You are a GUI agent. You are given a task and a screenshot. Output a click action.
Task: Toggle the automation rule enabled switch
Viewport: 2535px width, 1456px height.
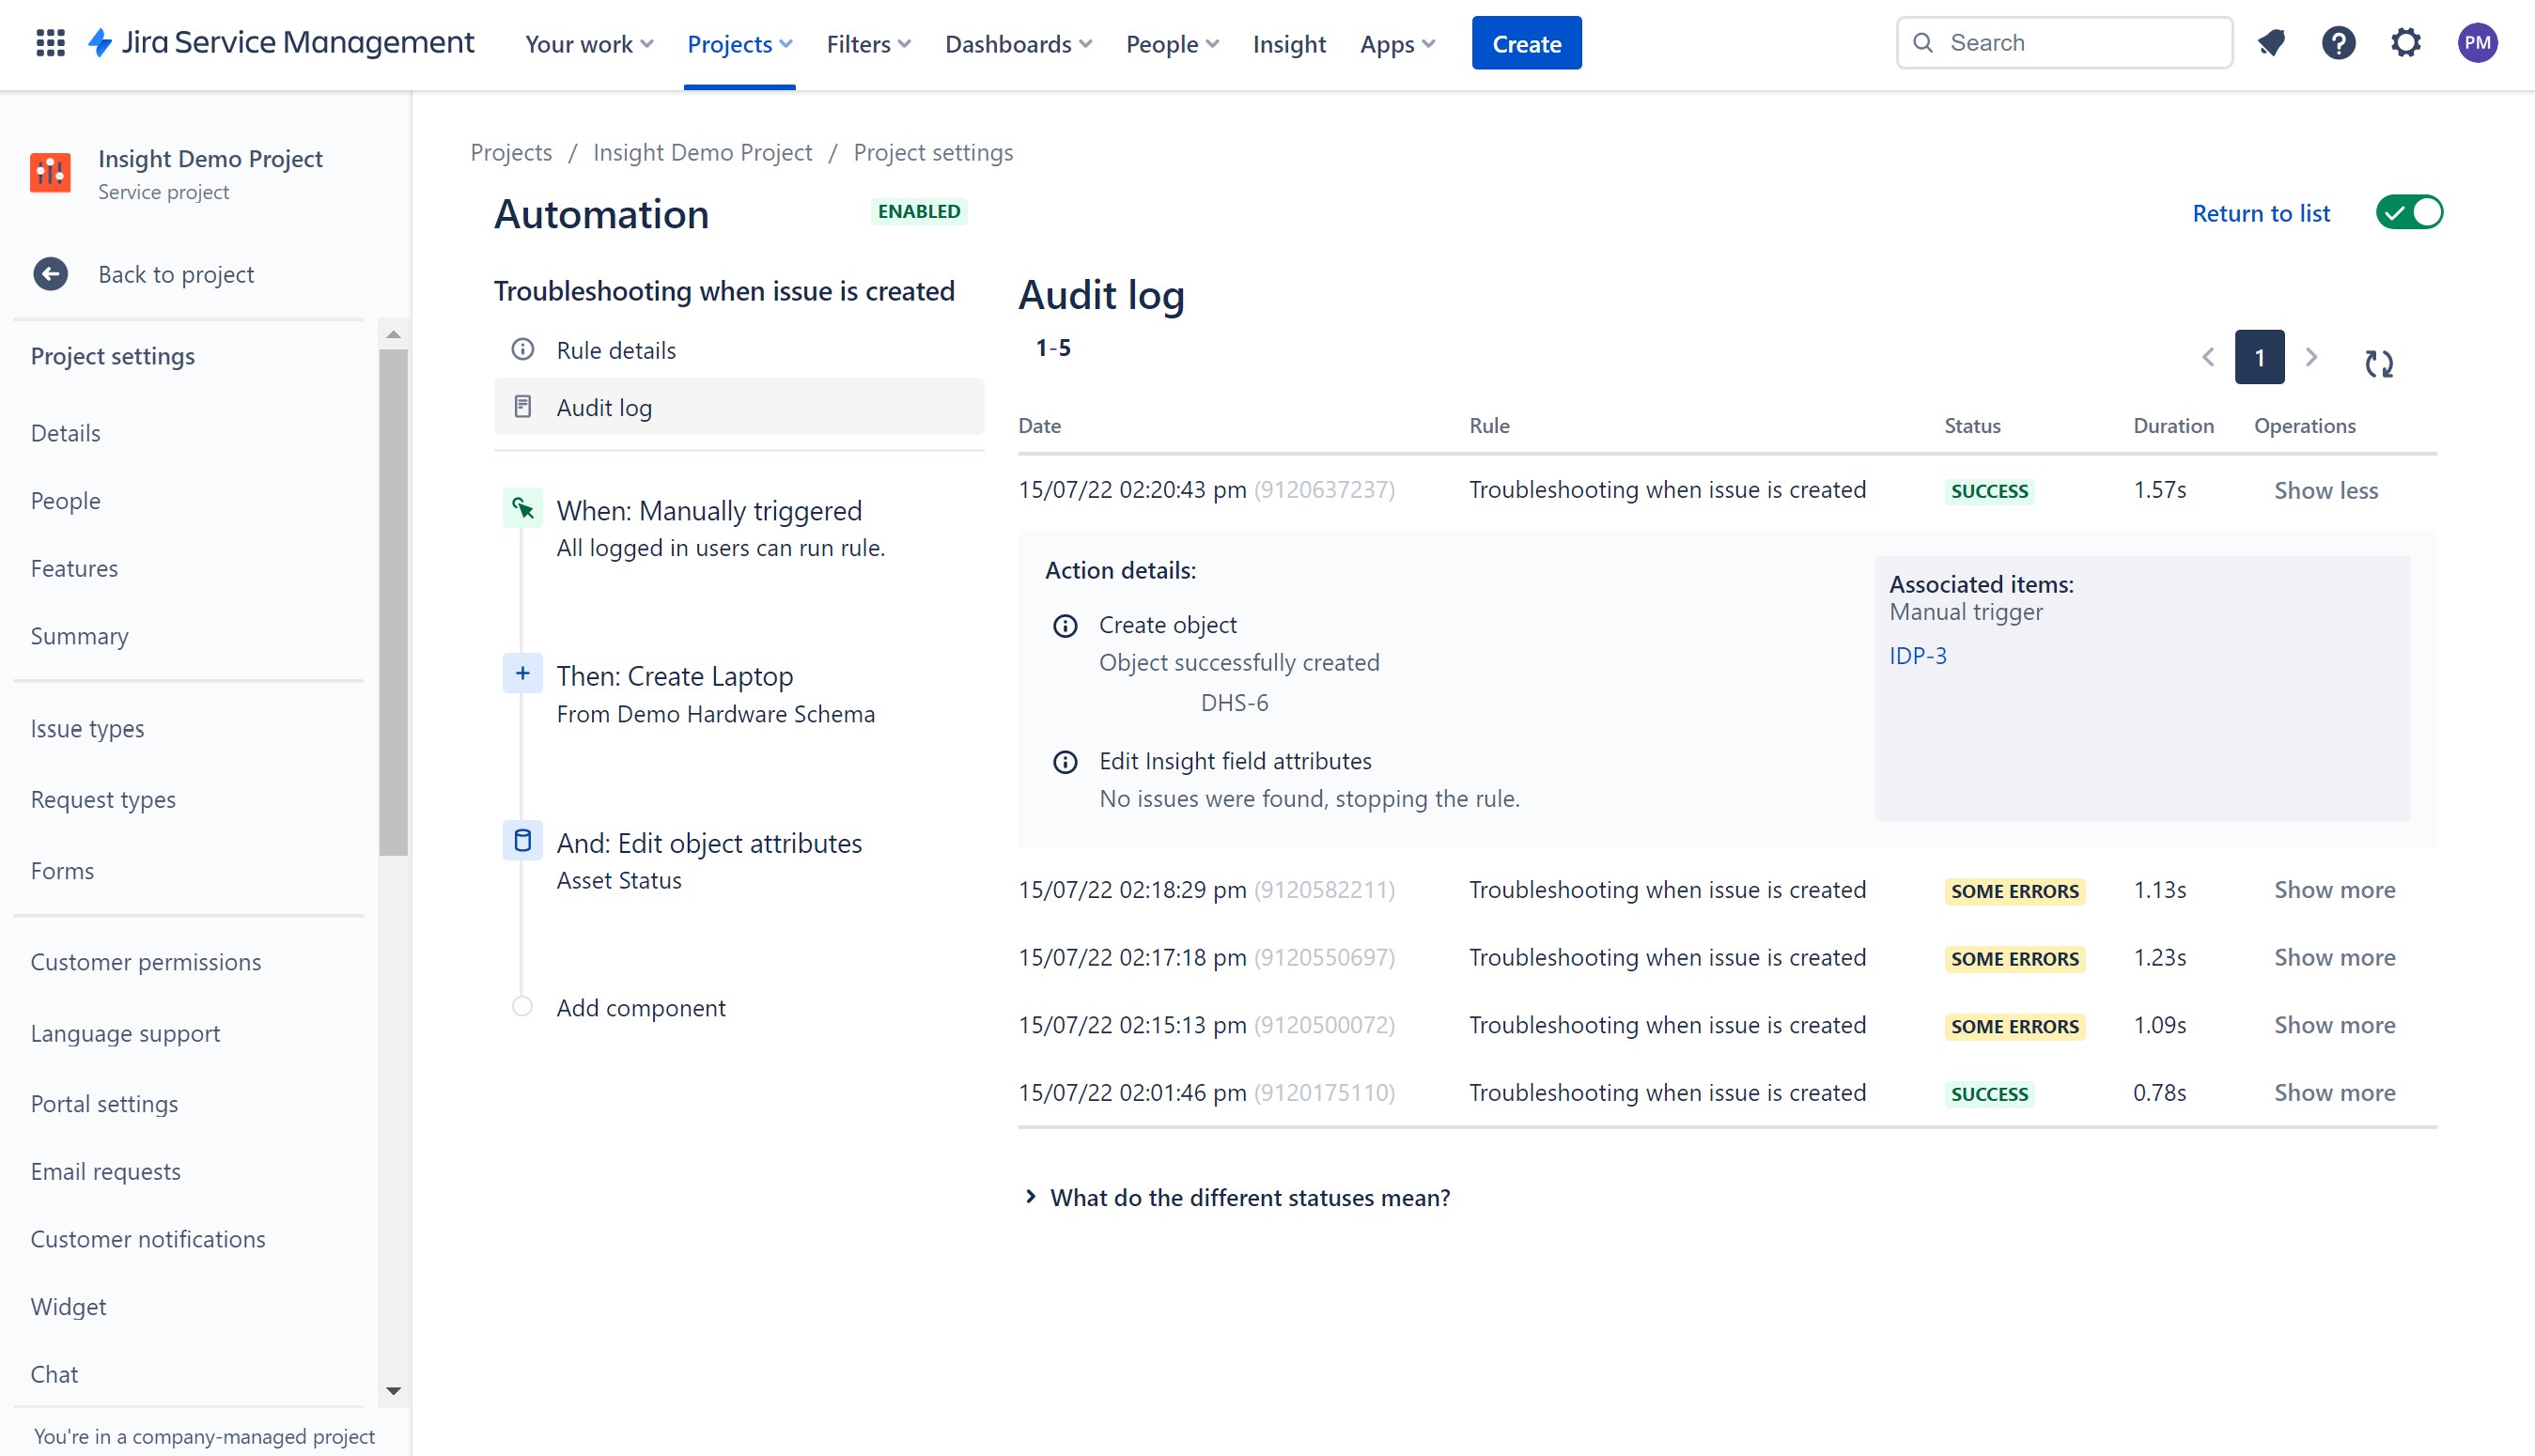(x=2409, y=213)
